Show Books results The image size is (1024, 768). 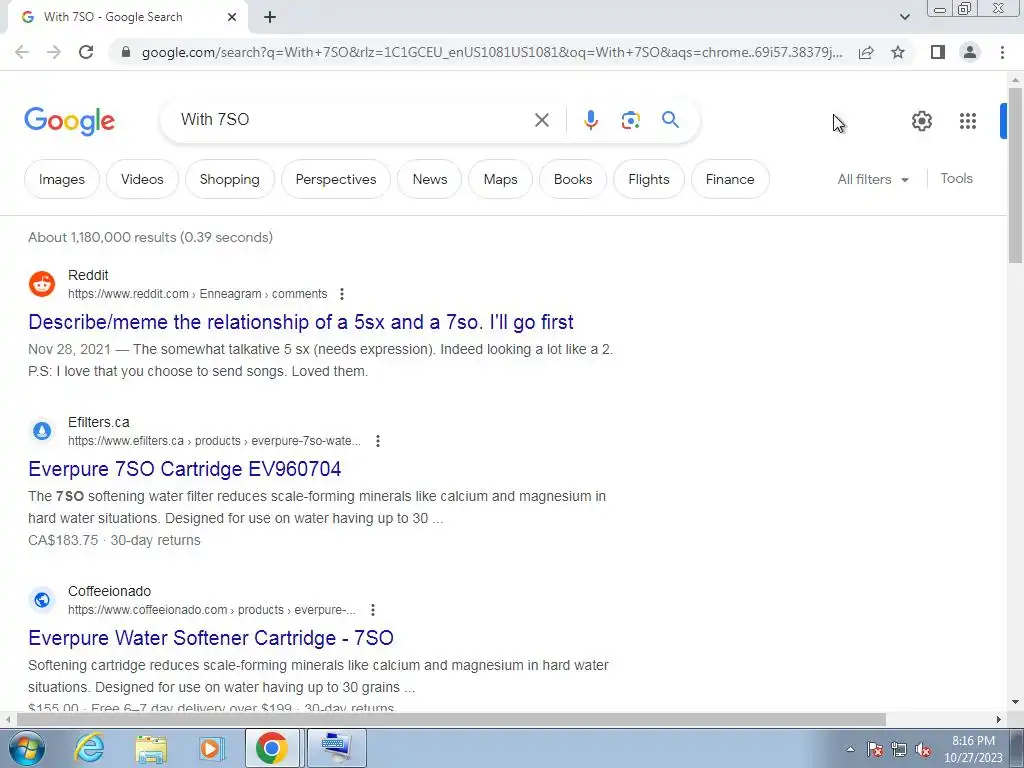click(573, 180)
